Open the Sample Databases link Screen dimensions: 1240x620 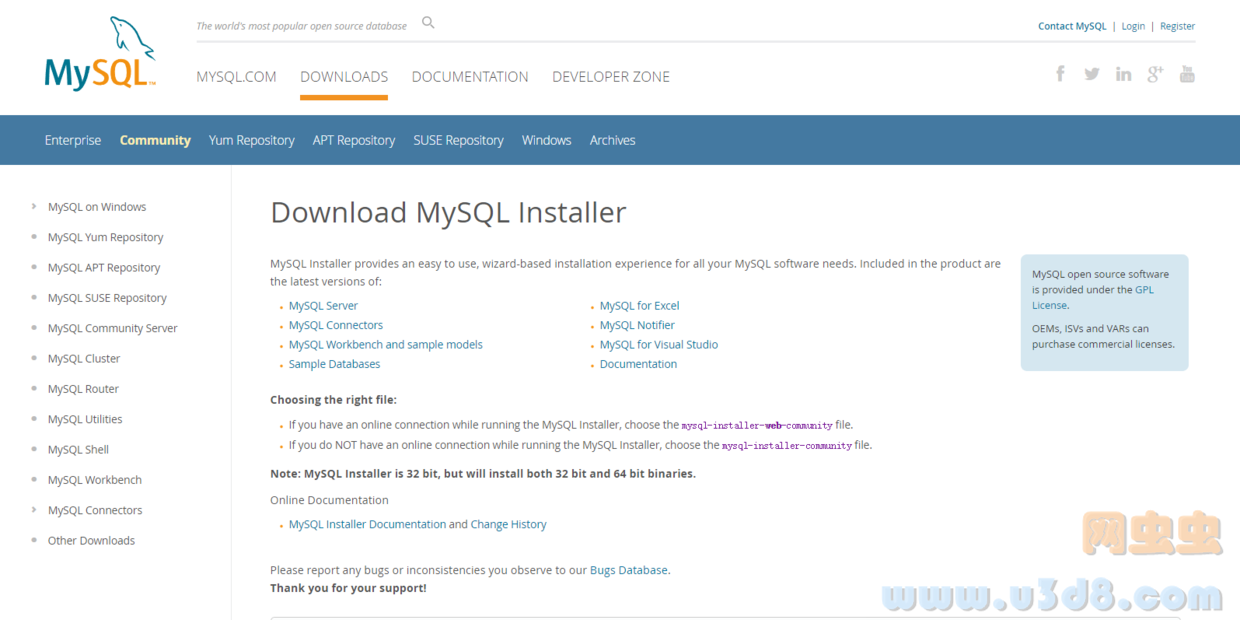pos(334,364)
